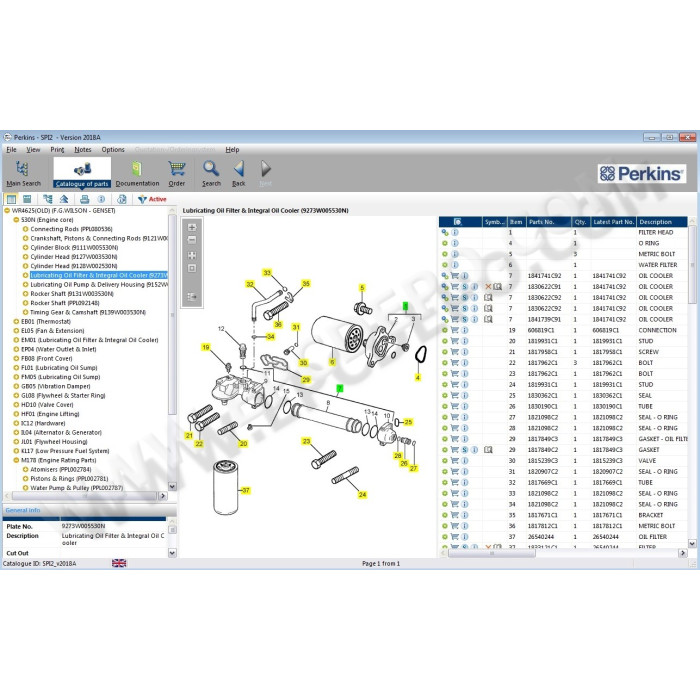Fit diagram to window with arrows icon
700x700 pixels.
pyautogui.click(x=192, y=255)
